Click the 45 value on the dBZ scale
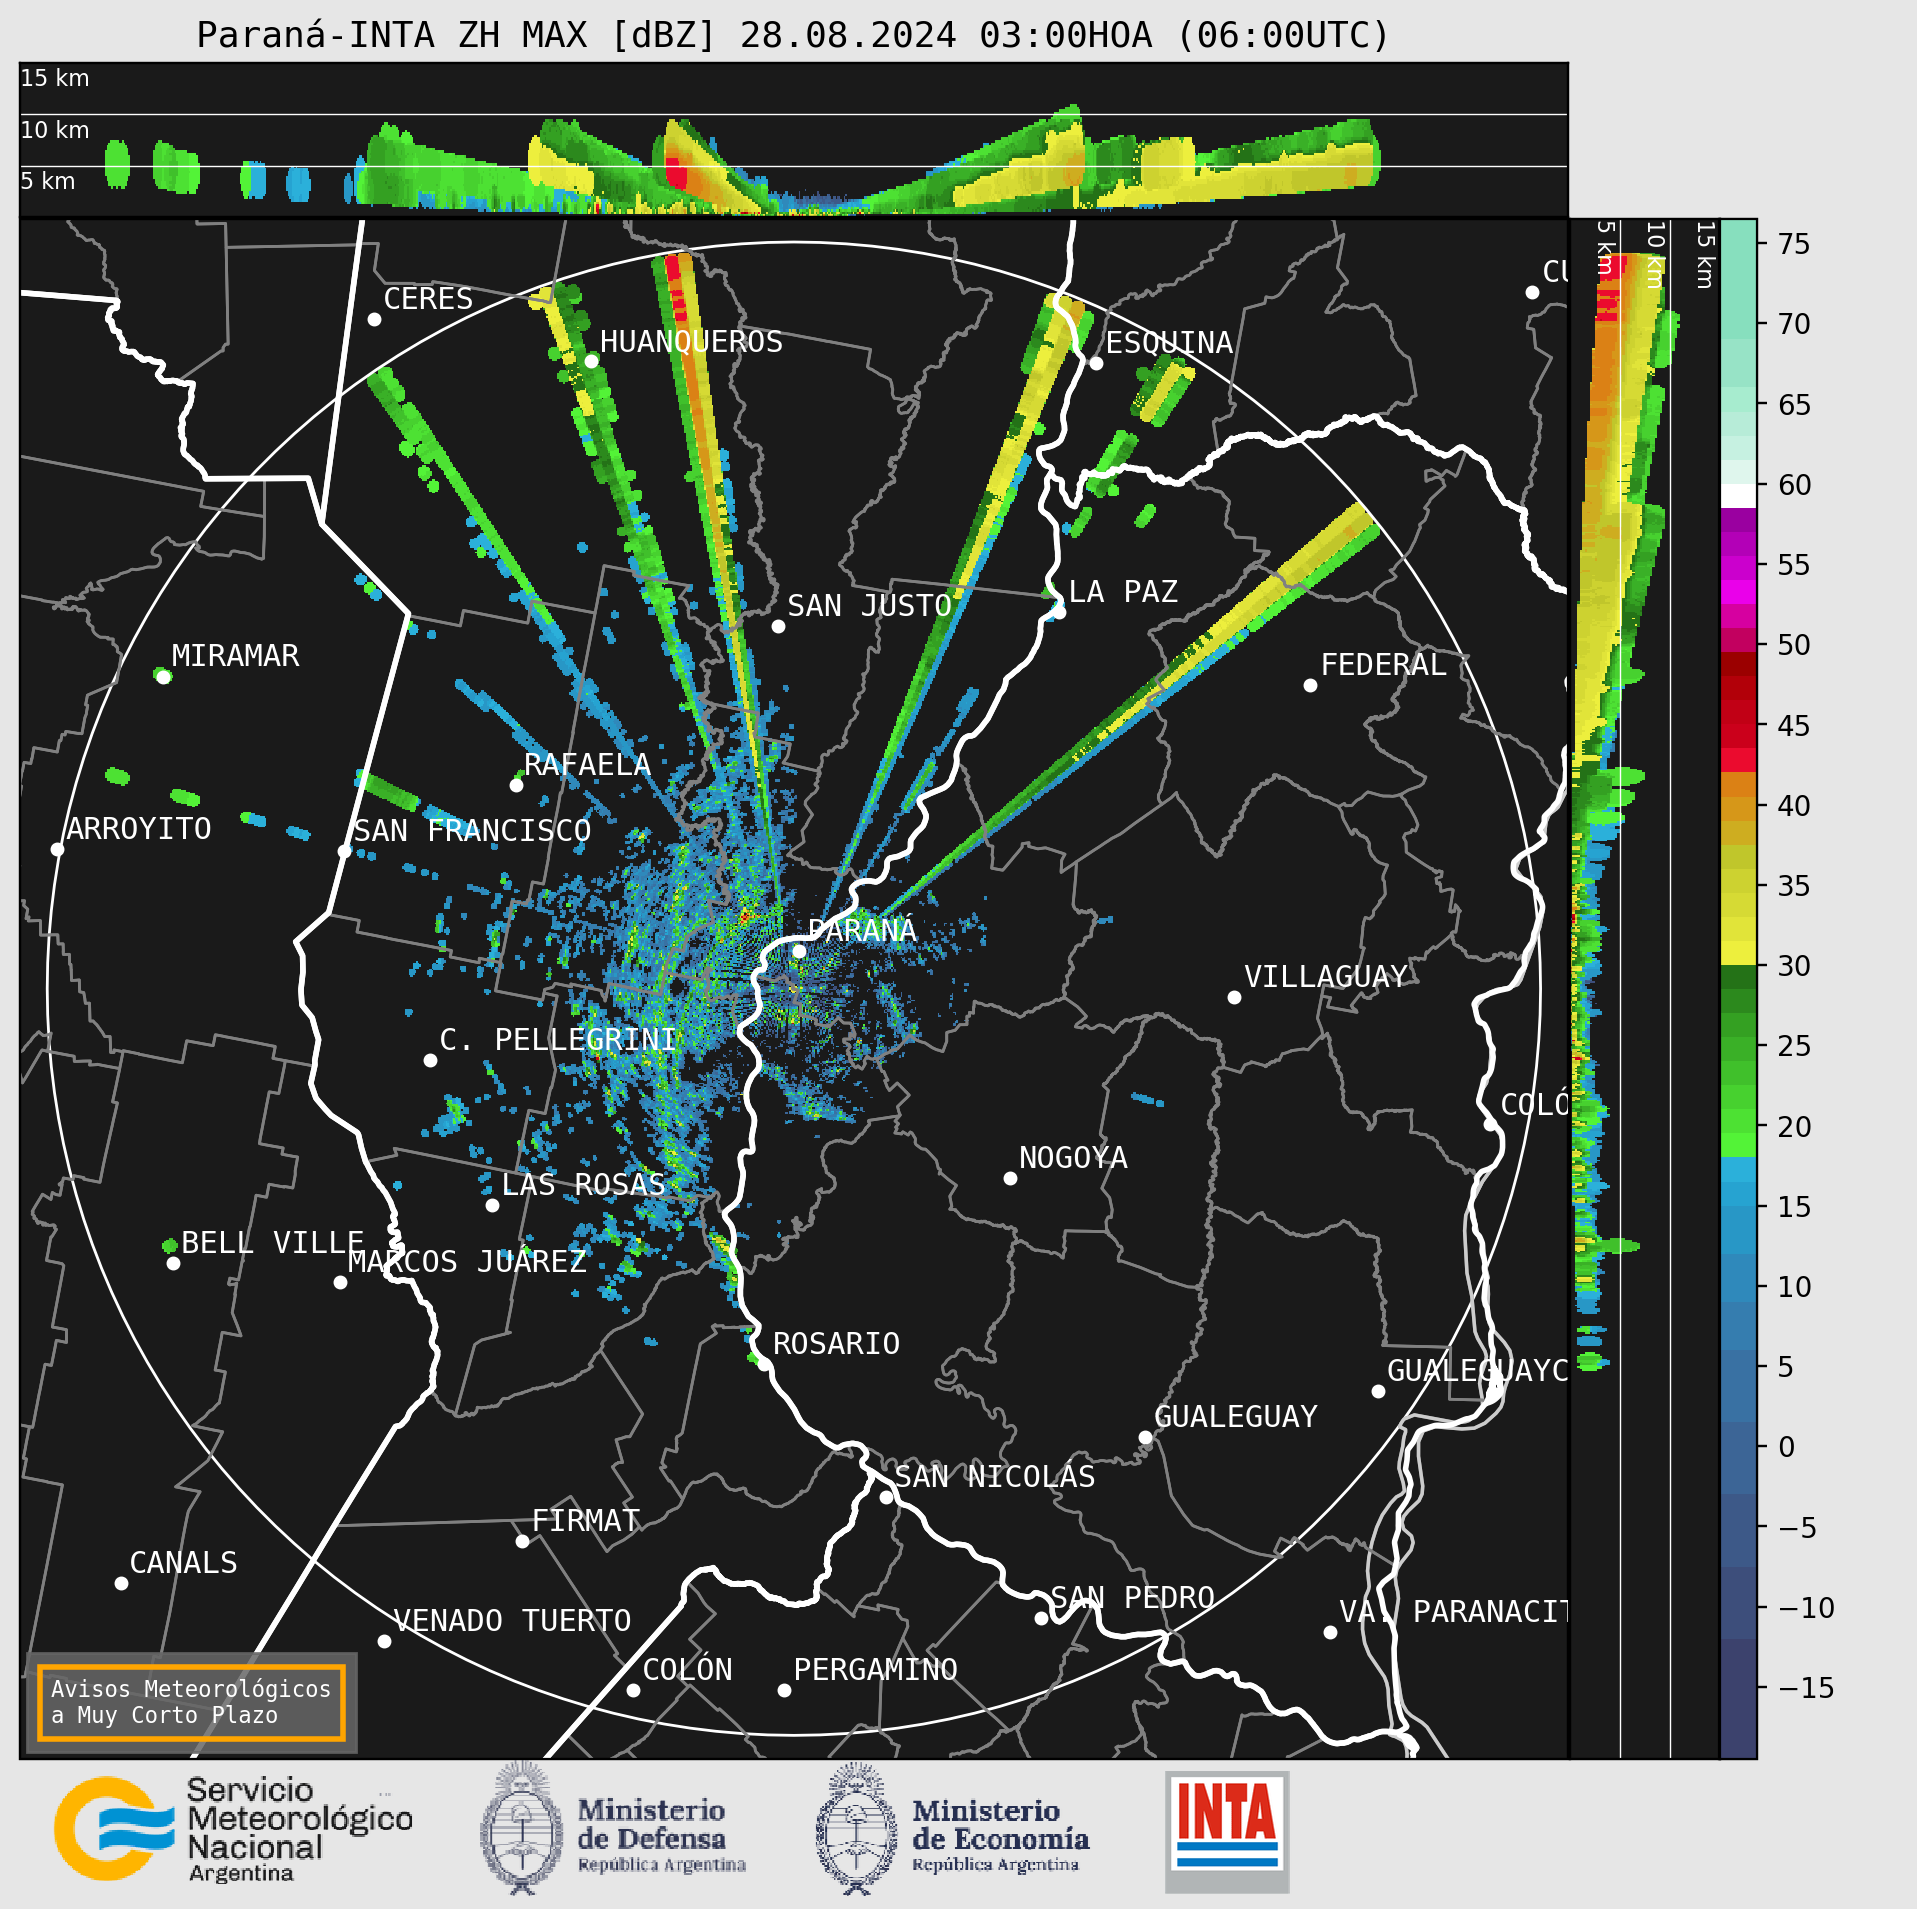 [x=1794, y=726]
